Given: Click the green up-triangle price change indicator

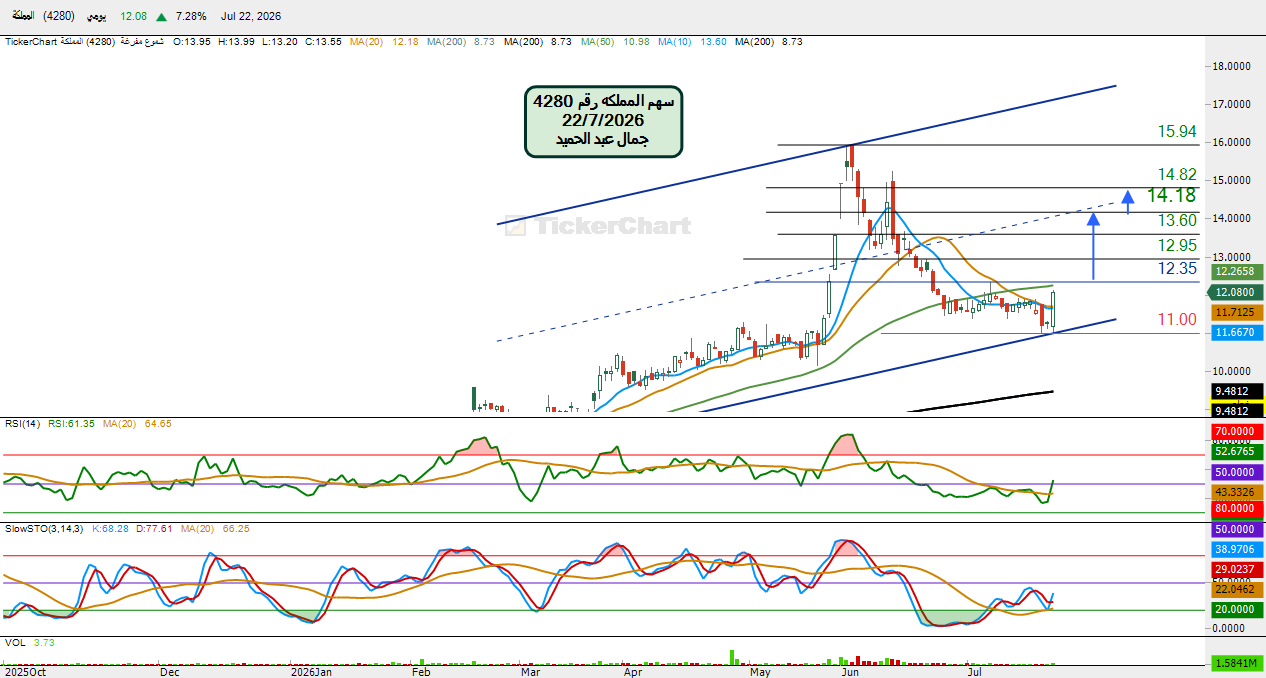Looking at the screenshot, I should coord(161,17).
